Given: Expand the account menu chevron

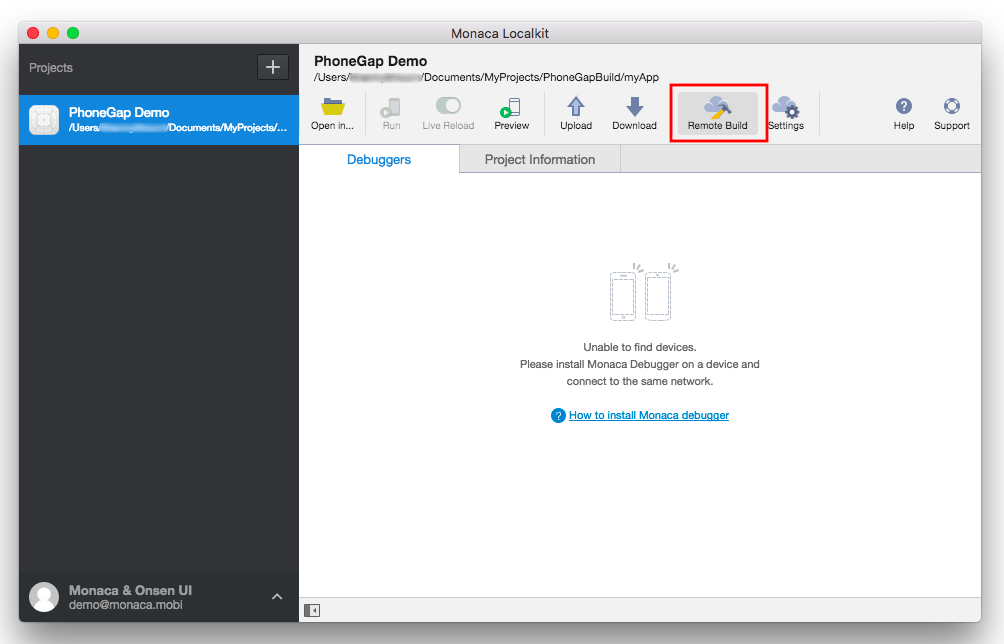Looking at the screenshot, I should tap(277, 597).
